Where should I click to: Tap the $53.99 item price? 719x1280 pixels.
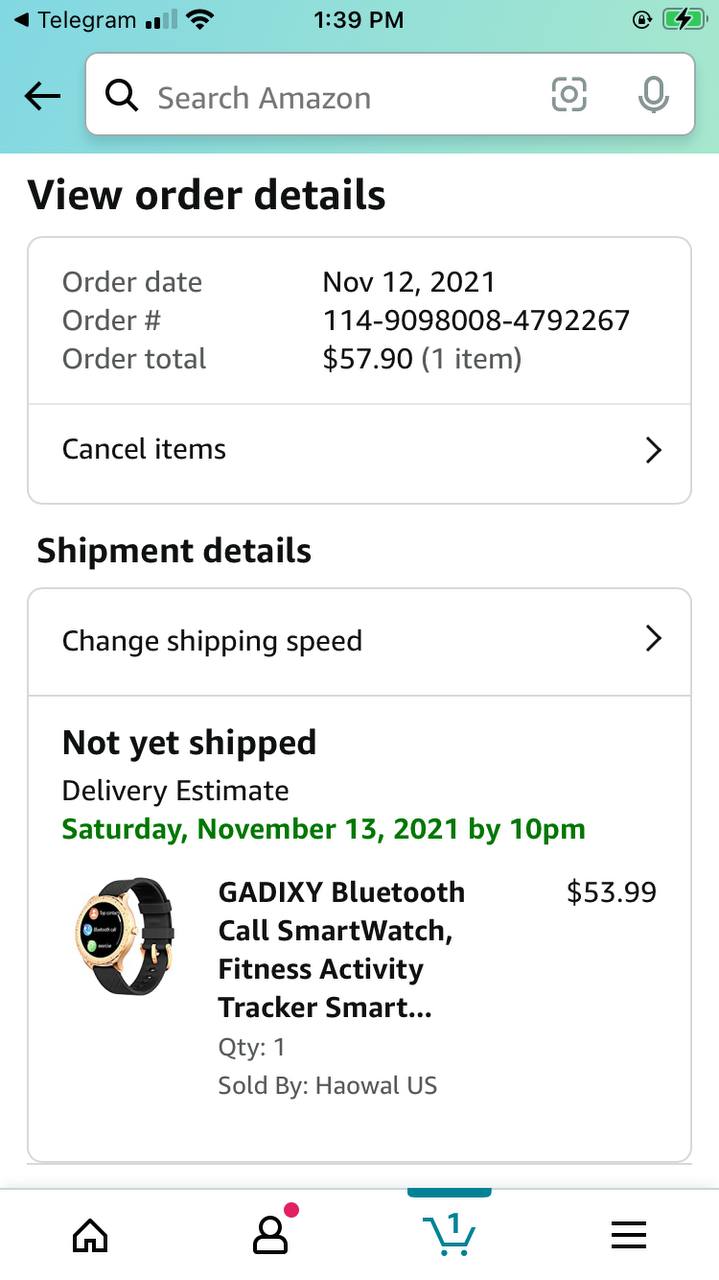tap(611, 892)
